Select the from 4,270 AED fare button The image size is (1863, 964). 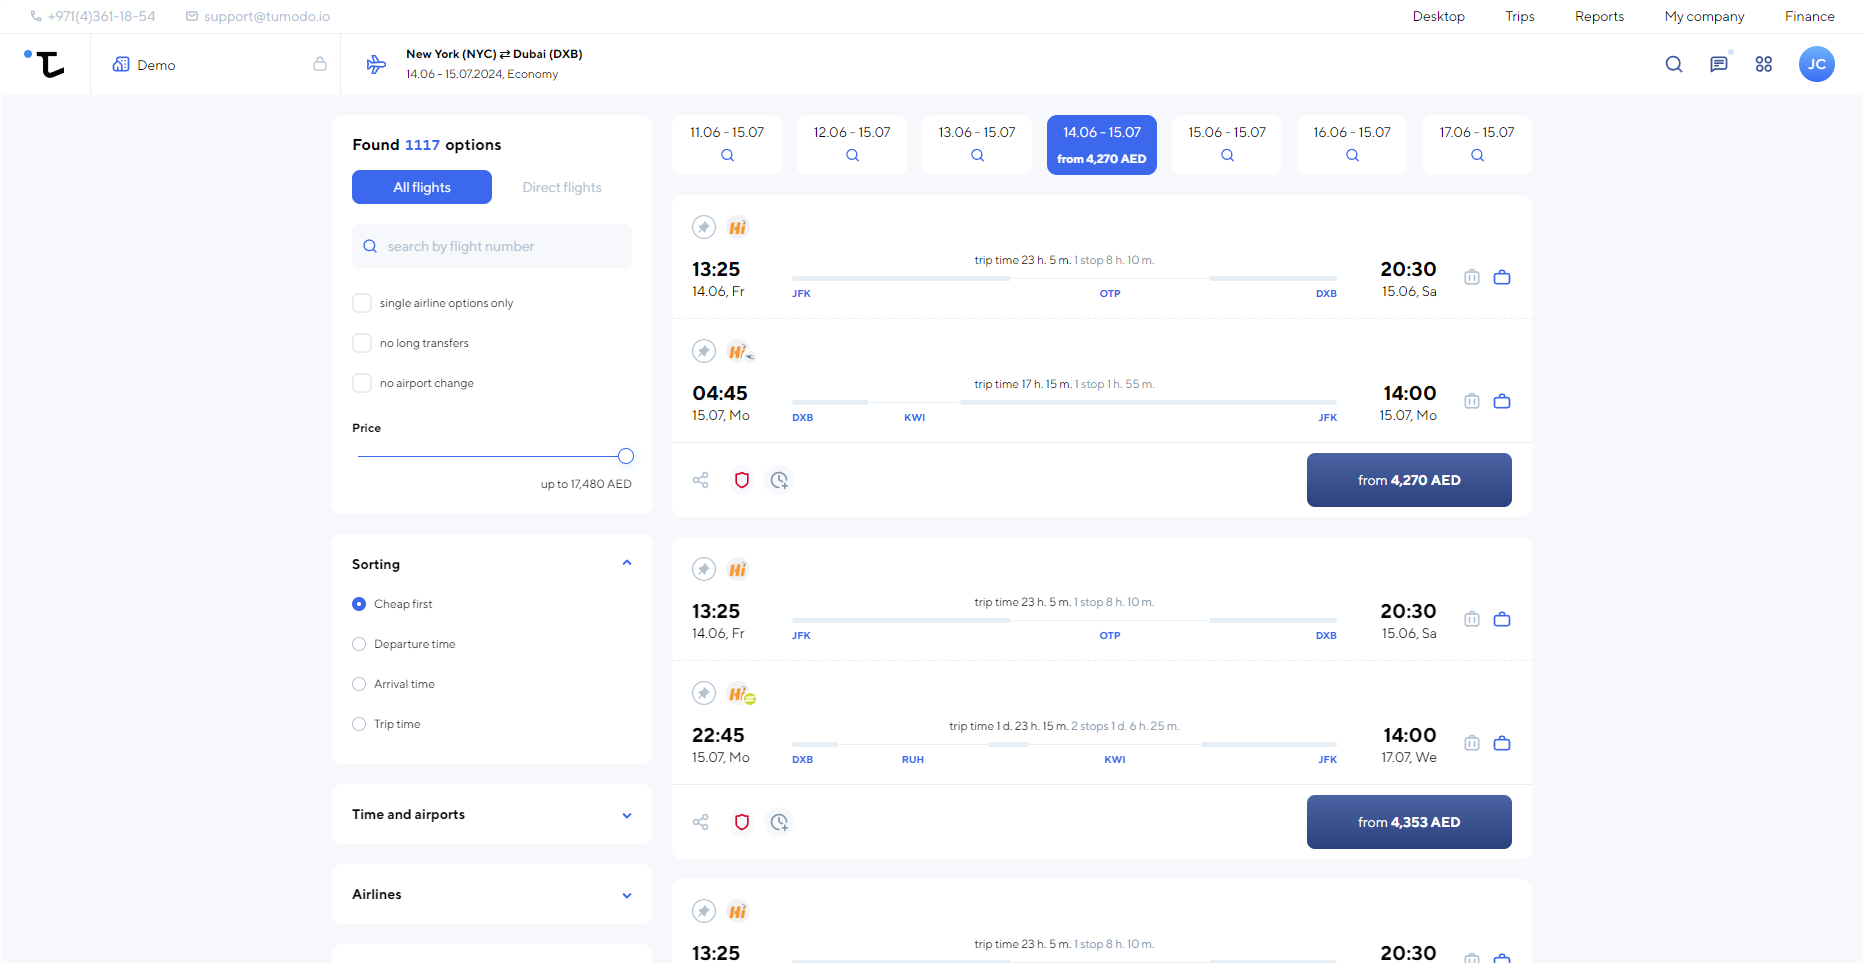[x=1409, y=480]
